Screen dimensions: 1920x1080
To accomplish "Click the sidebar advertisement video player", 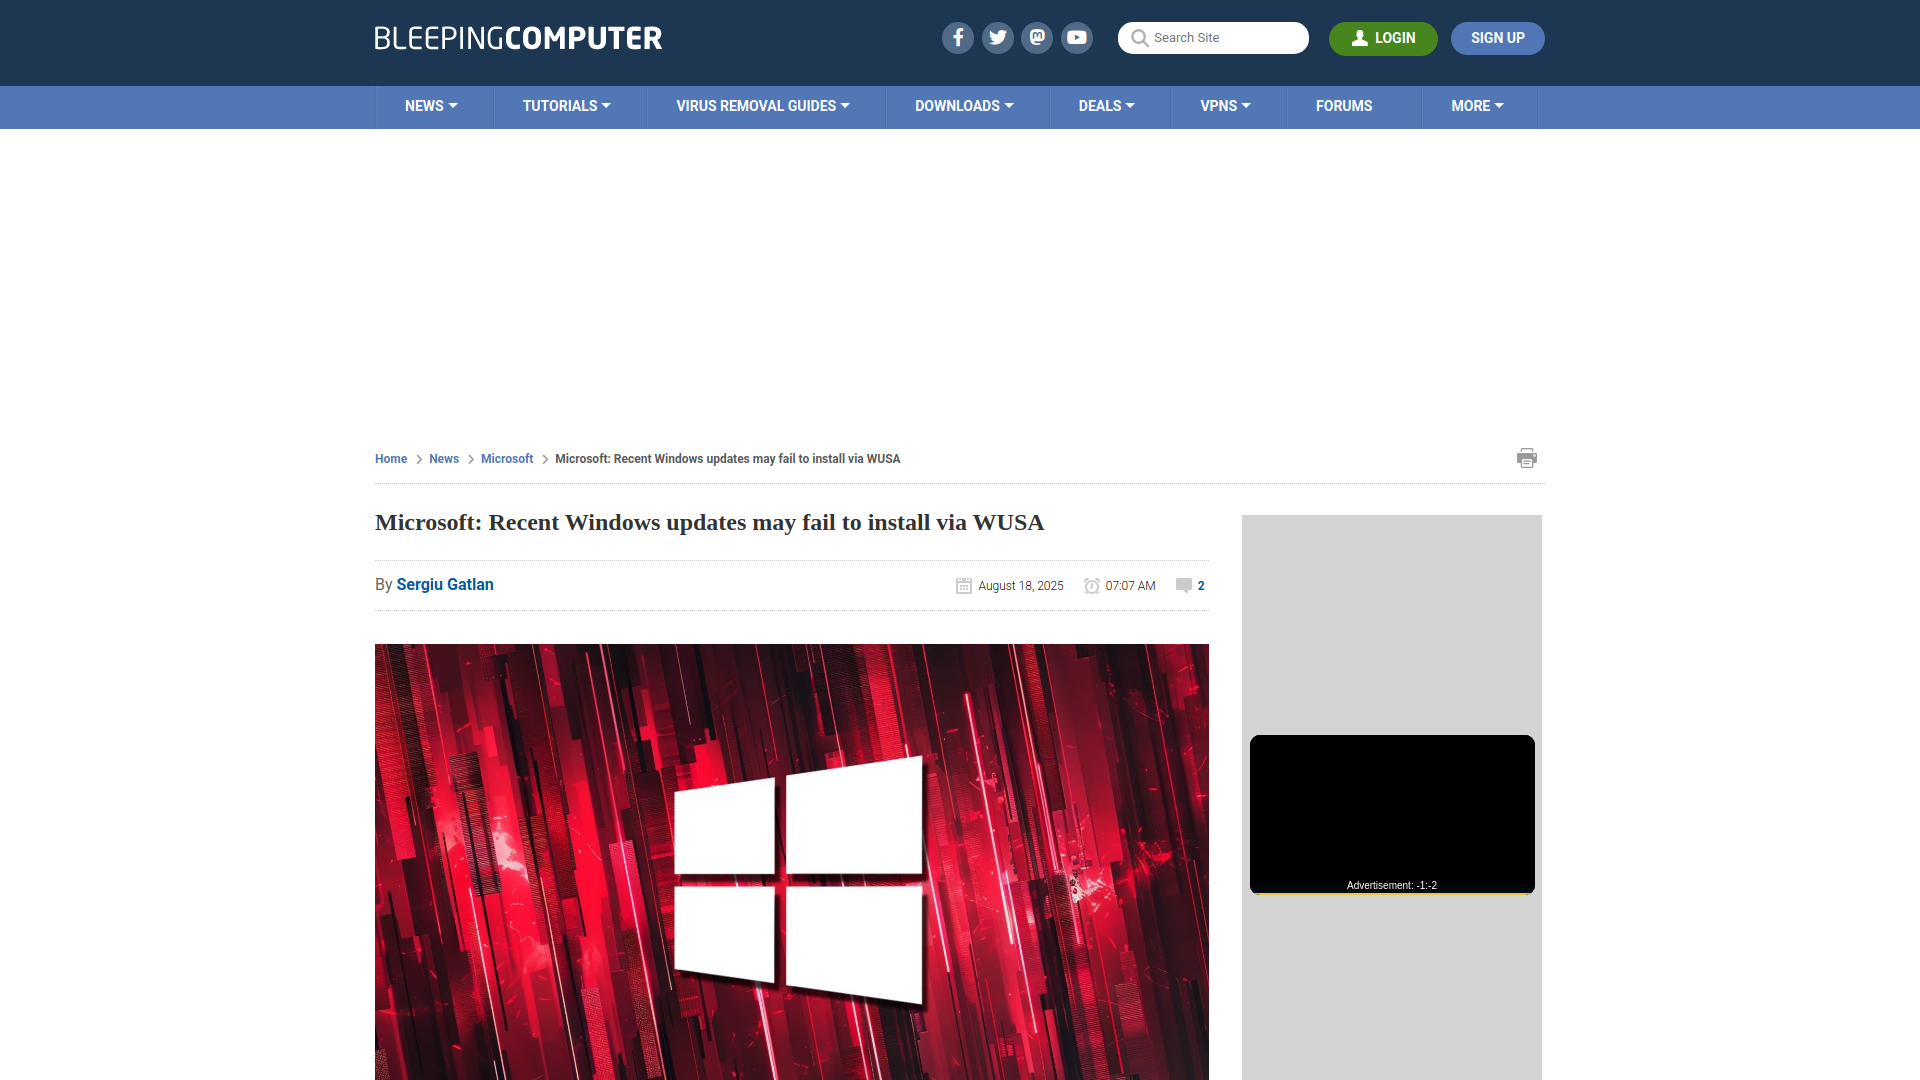I will point(1392,814).
